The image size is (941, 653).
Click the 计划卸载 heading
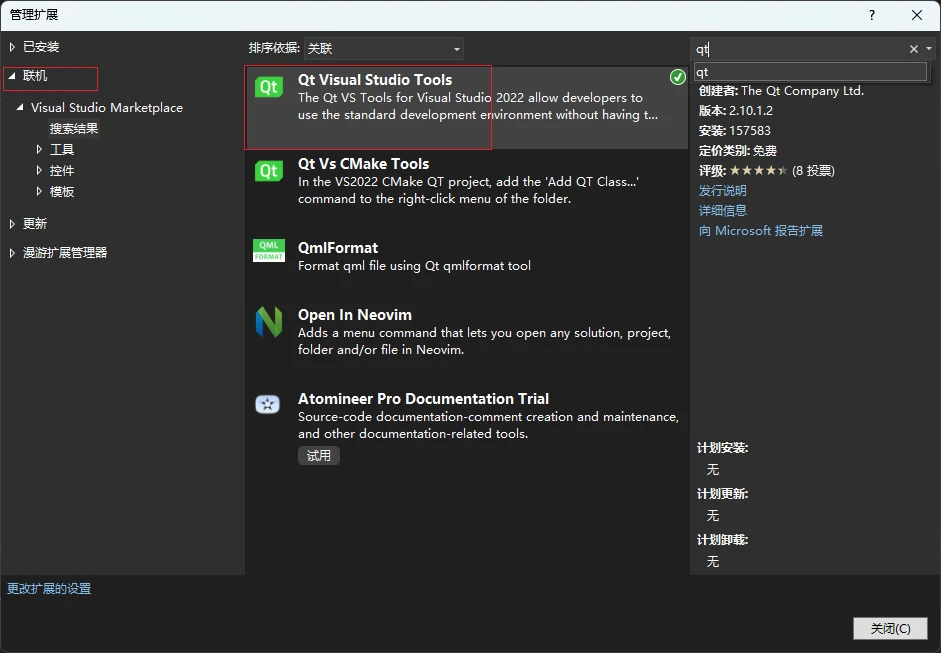click(723, 540)
